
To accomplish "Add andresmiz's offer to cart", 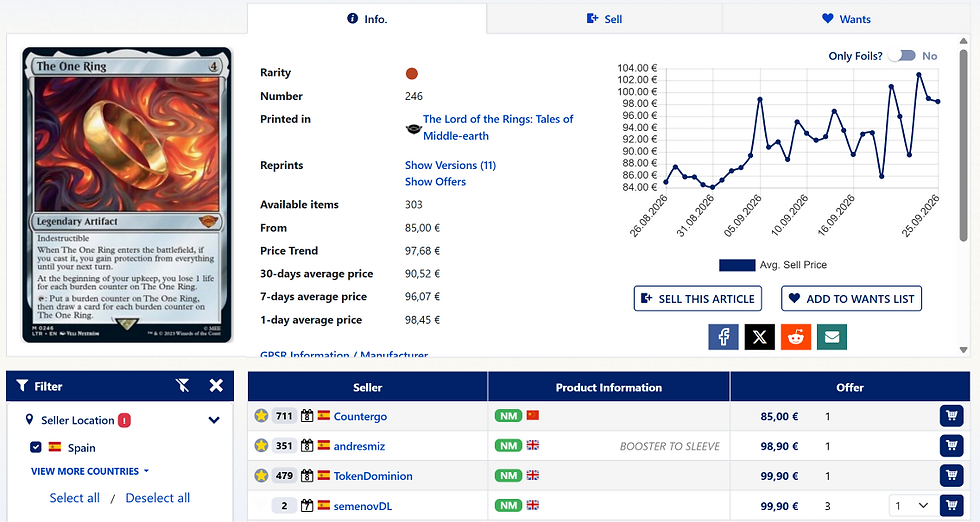I will pyautogui.click(x=951, y=446).
